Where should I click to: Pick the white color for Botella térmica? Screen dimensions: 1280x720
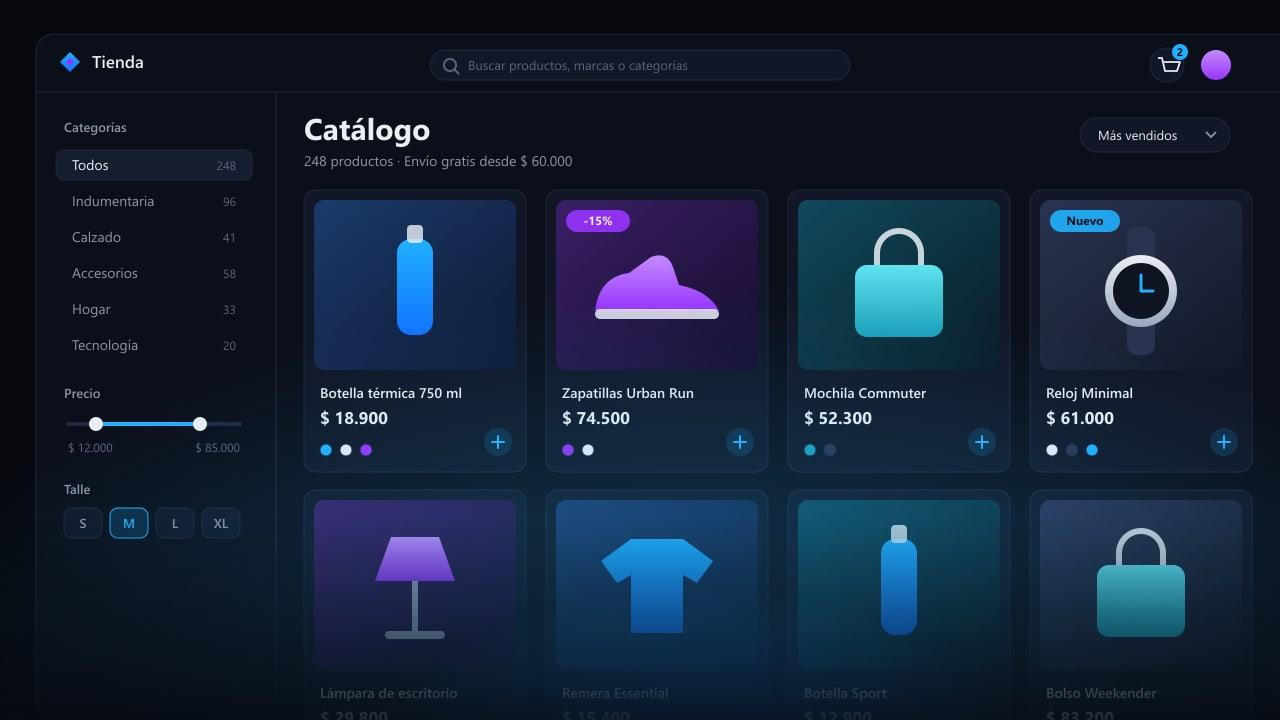(346, 450)
